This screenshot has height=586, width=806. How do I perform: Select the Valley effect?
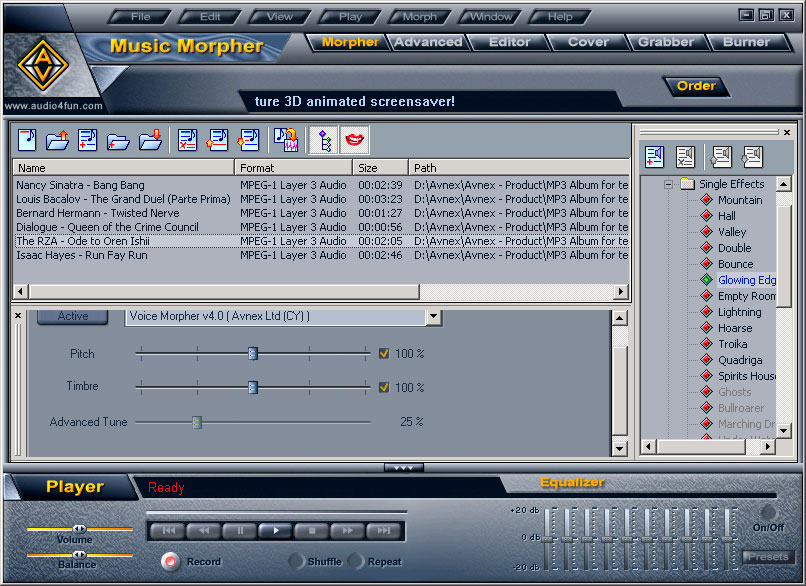click(x=731, y=232)
